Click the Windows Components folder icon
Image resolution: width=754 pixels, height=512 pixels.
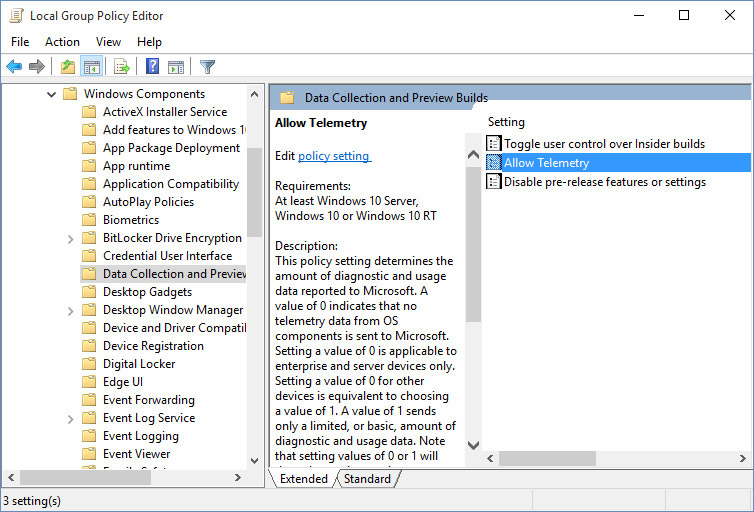click(x=70, y=93)
